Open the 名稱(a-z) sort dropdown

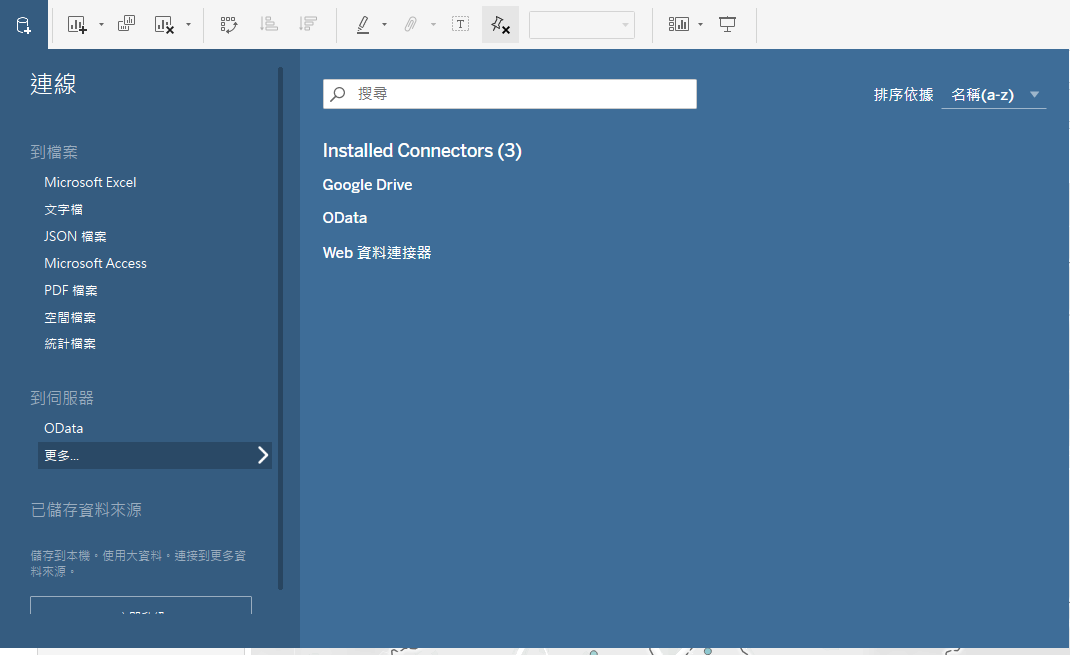pyautogui.click(x=994, y=95)
